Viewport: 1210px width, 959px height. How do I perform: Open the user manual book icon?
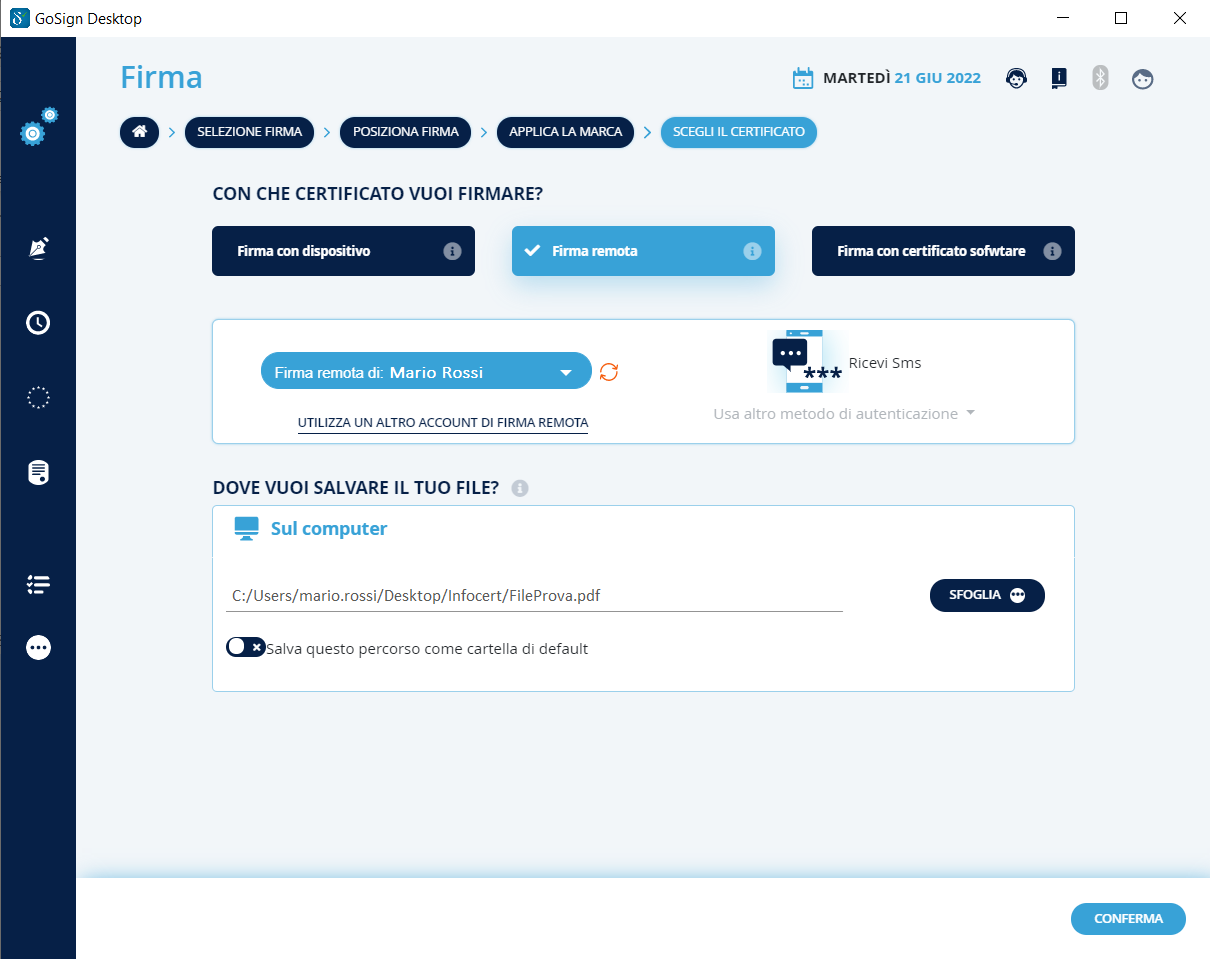pos(1059,78)
